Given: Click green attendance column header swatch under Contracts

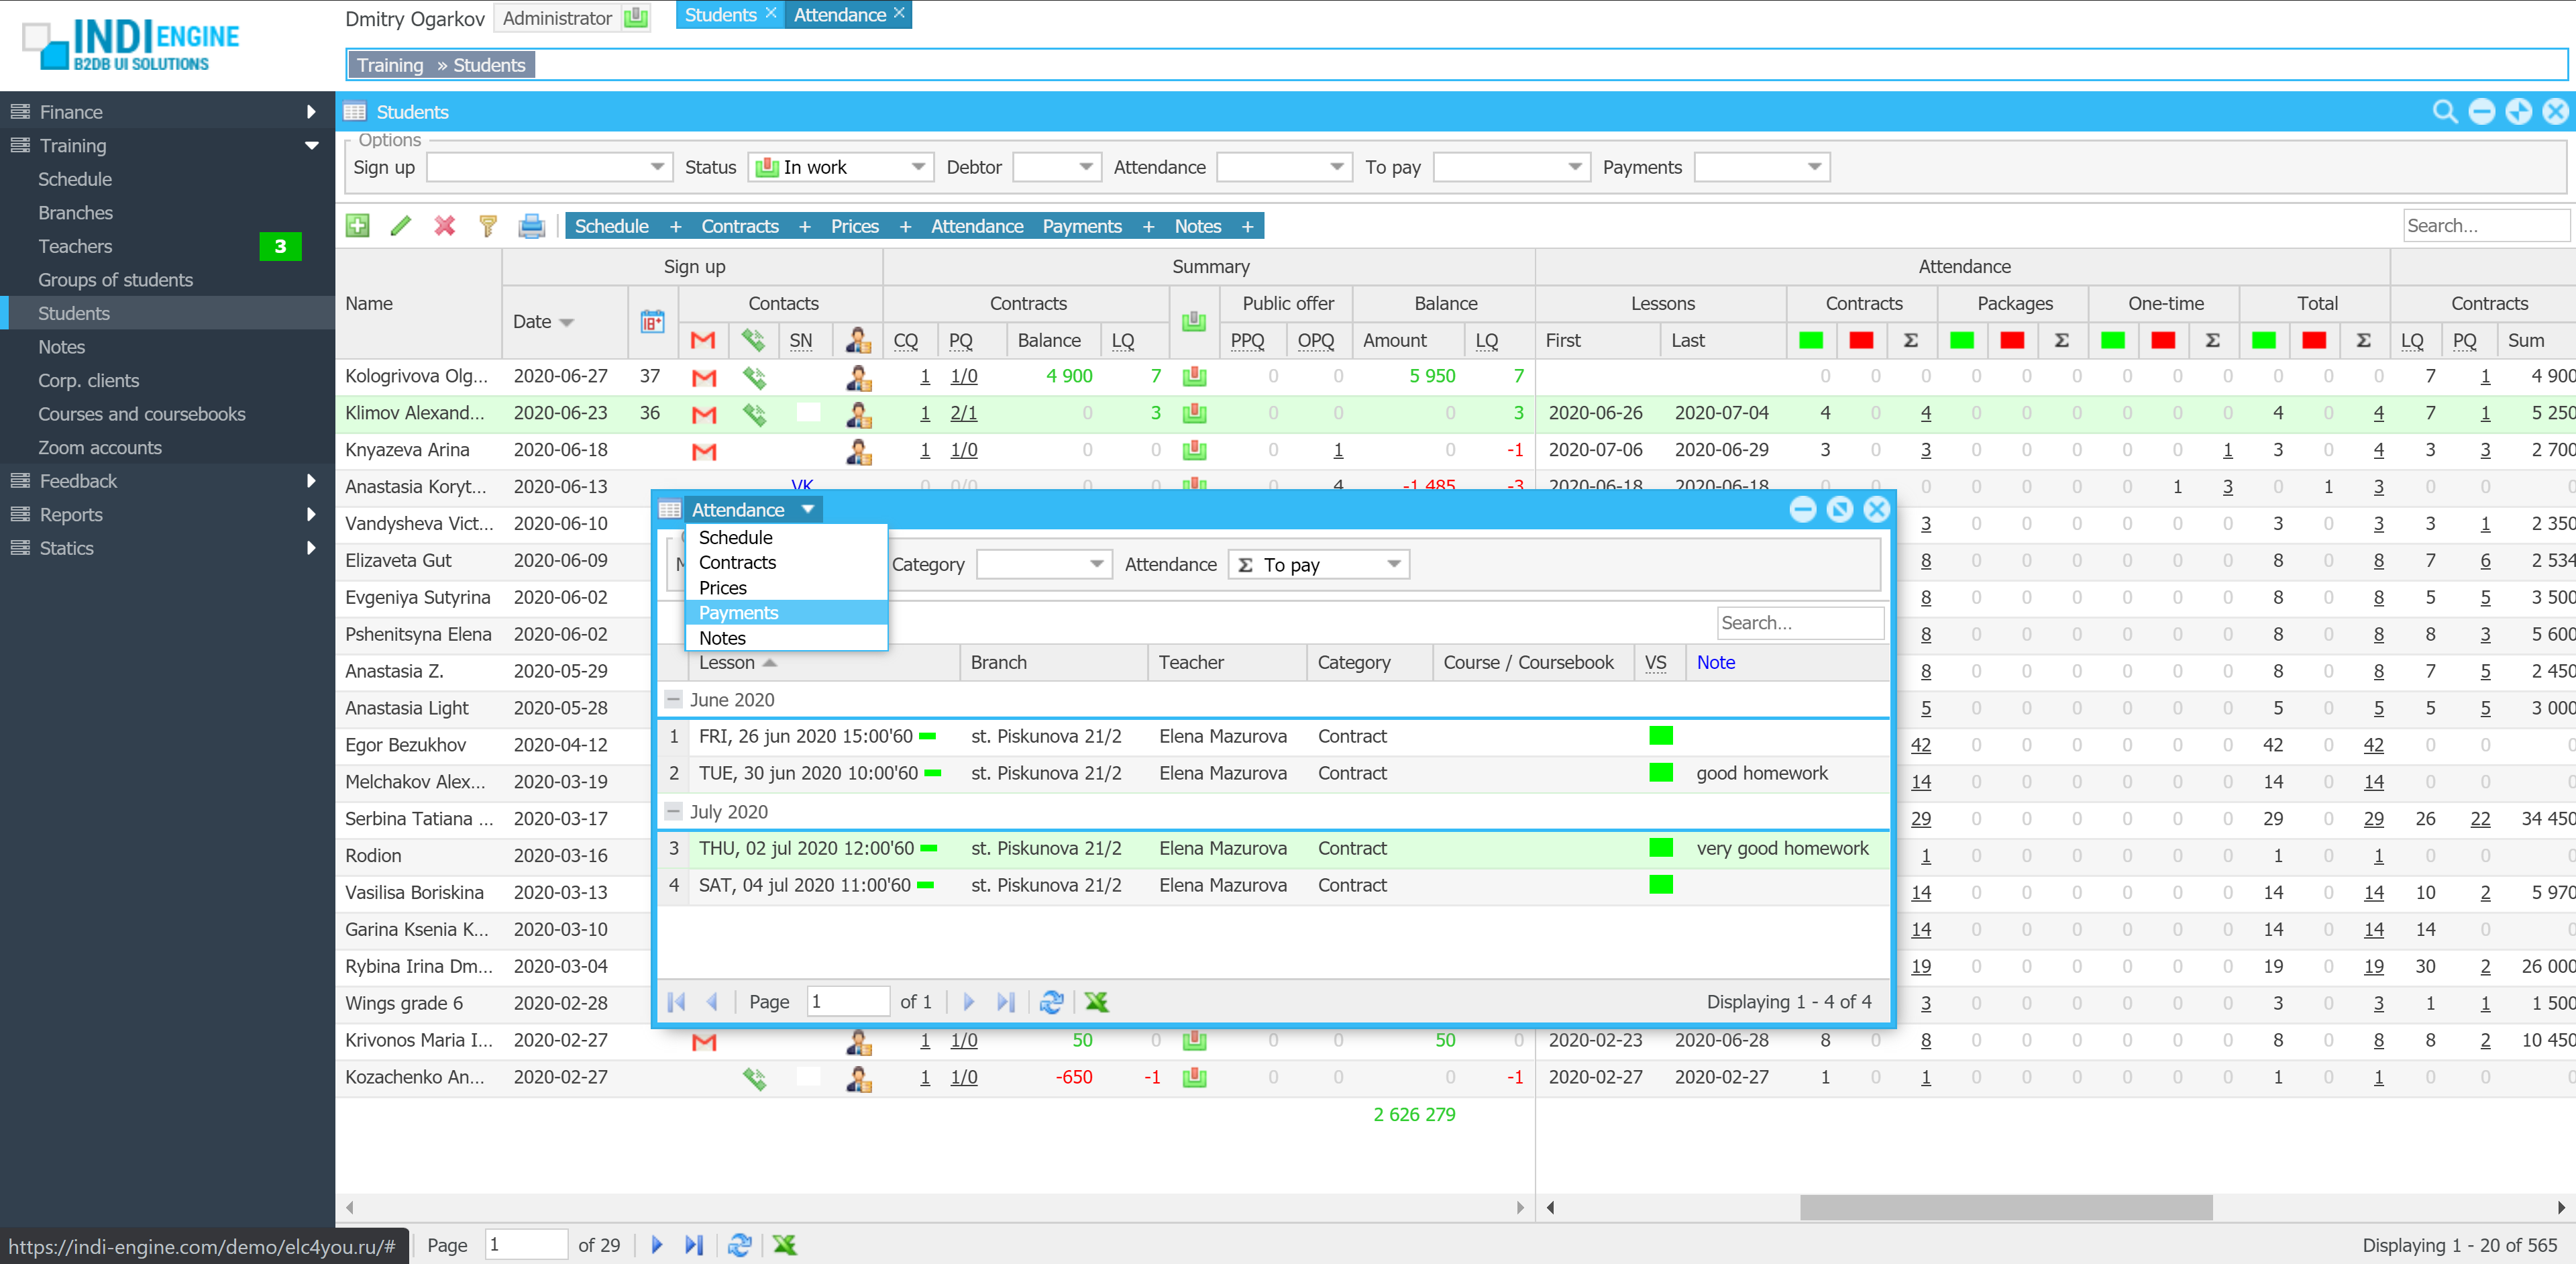Looking at the screenshot, I should [x=1810, y=341].
